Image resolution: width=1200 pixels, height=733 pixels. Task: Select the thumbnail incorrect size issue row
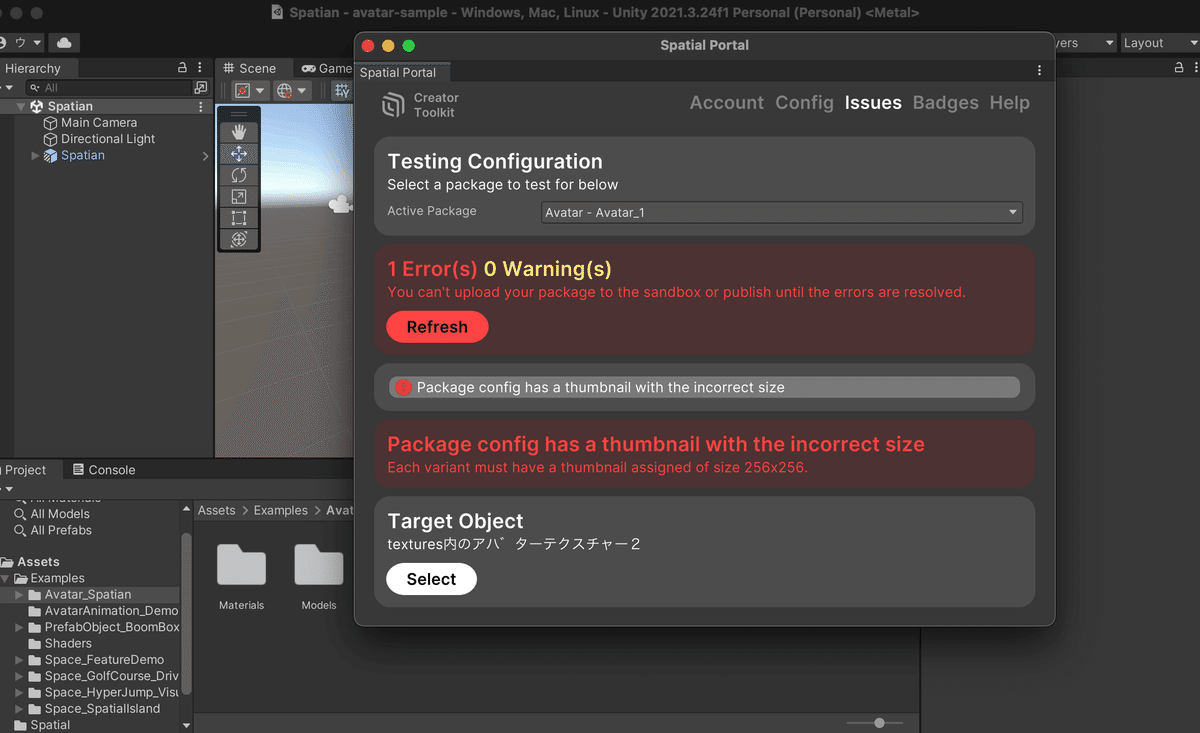pyautogui.click(x=704, y=387)
